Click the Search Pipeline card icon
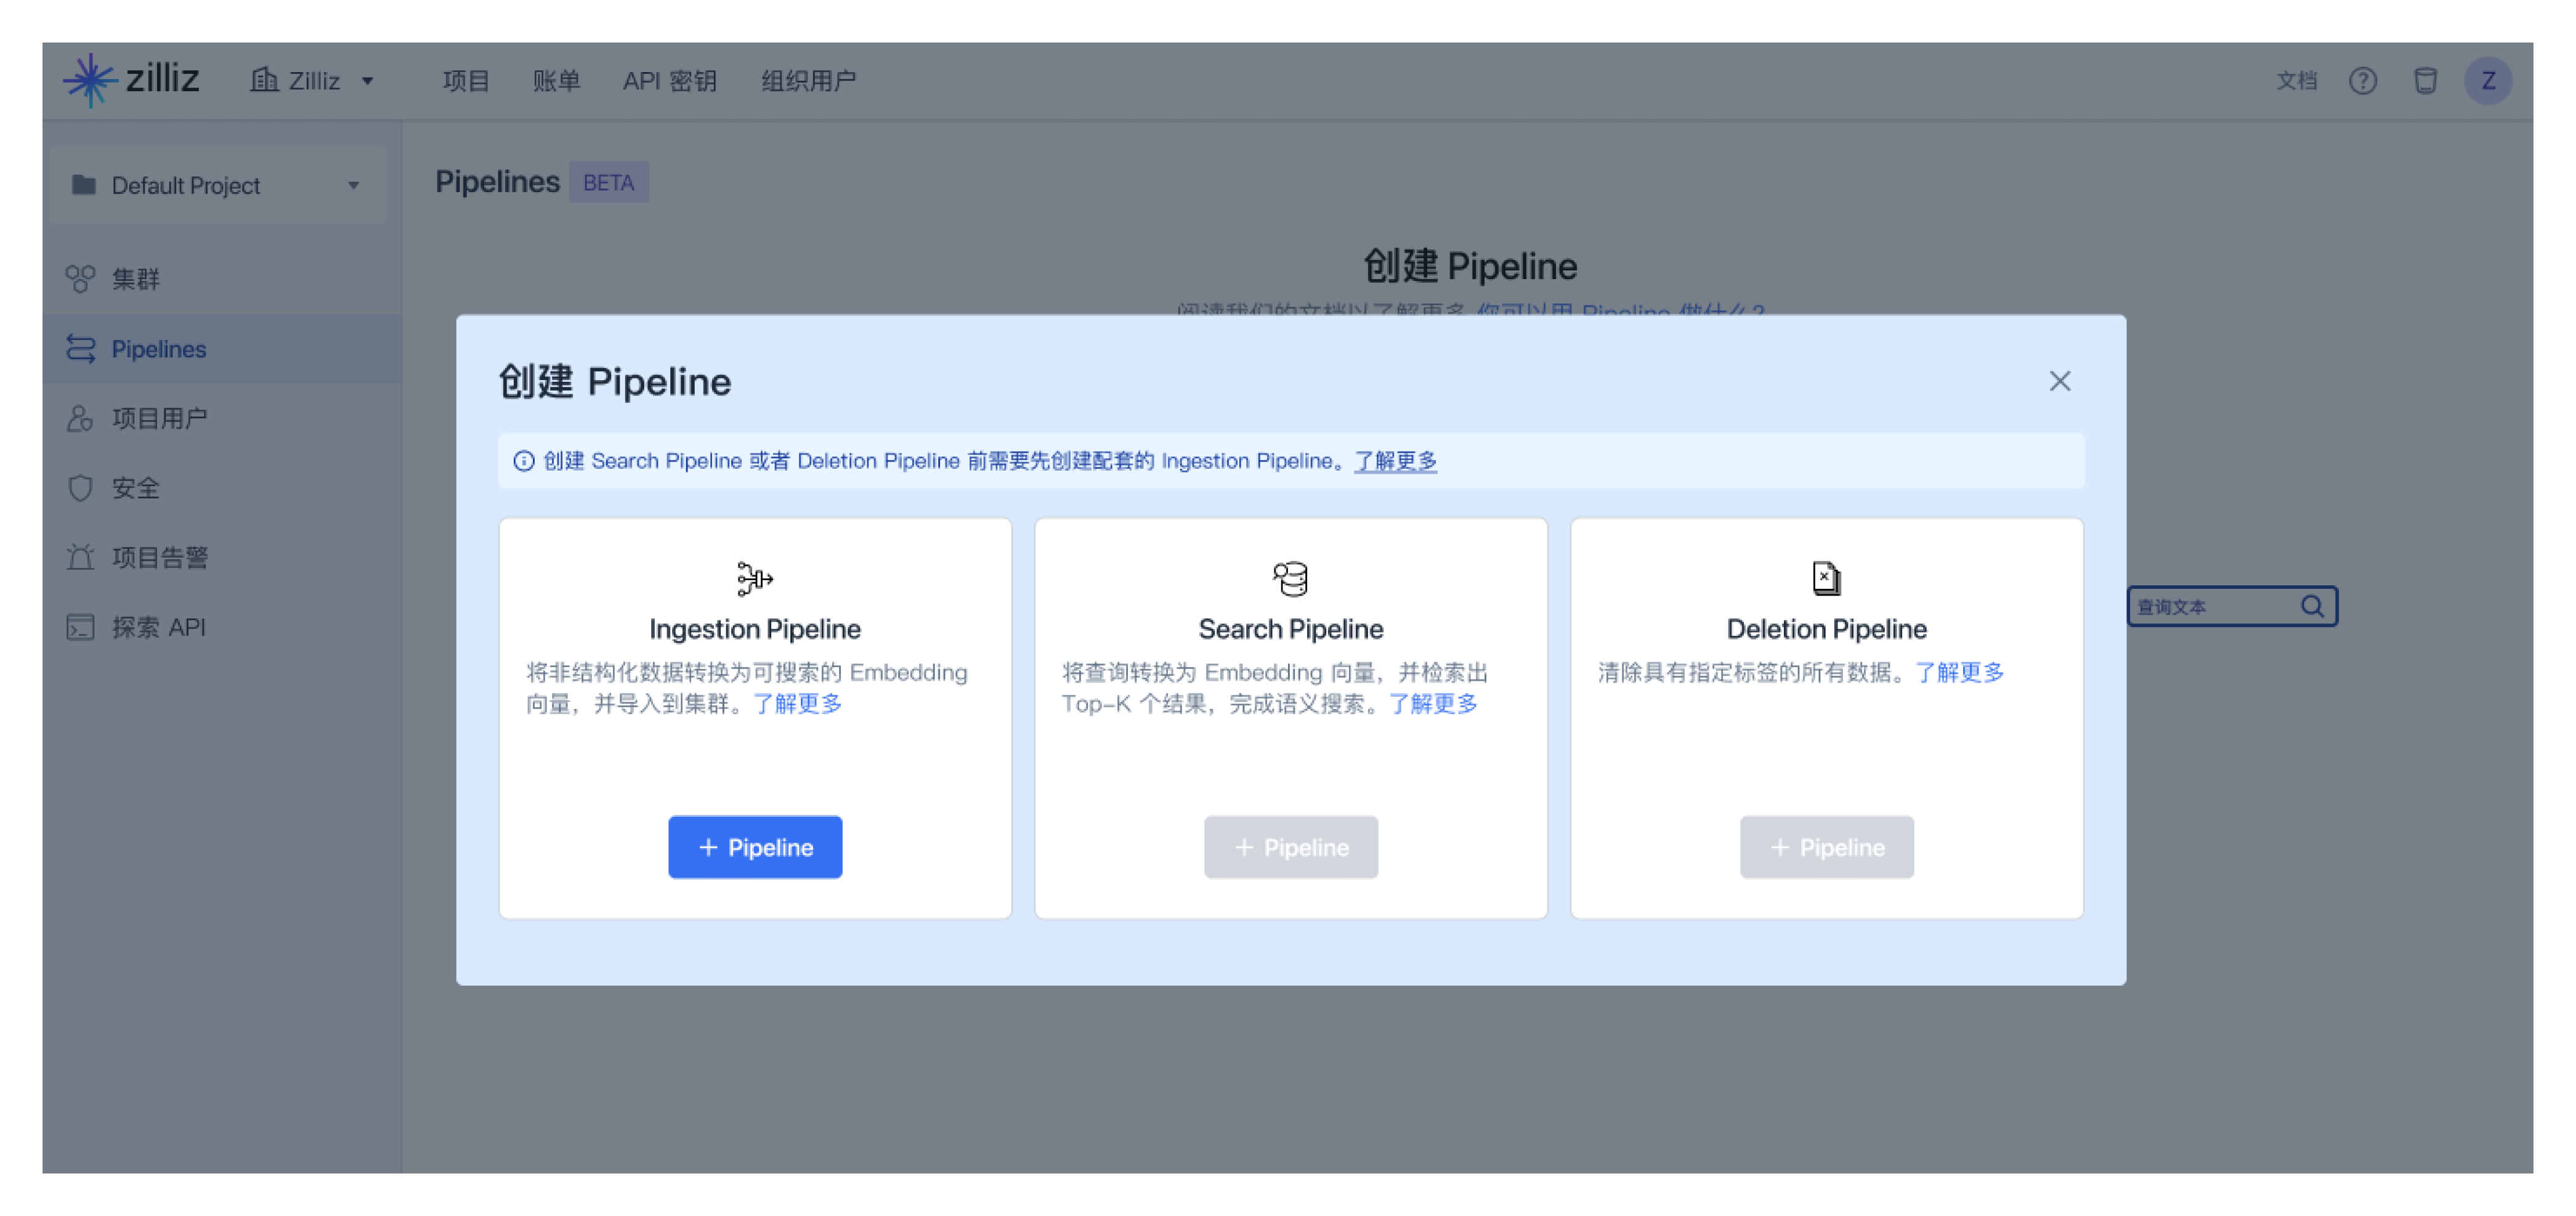 coord(1290,578)
